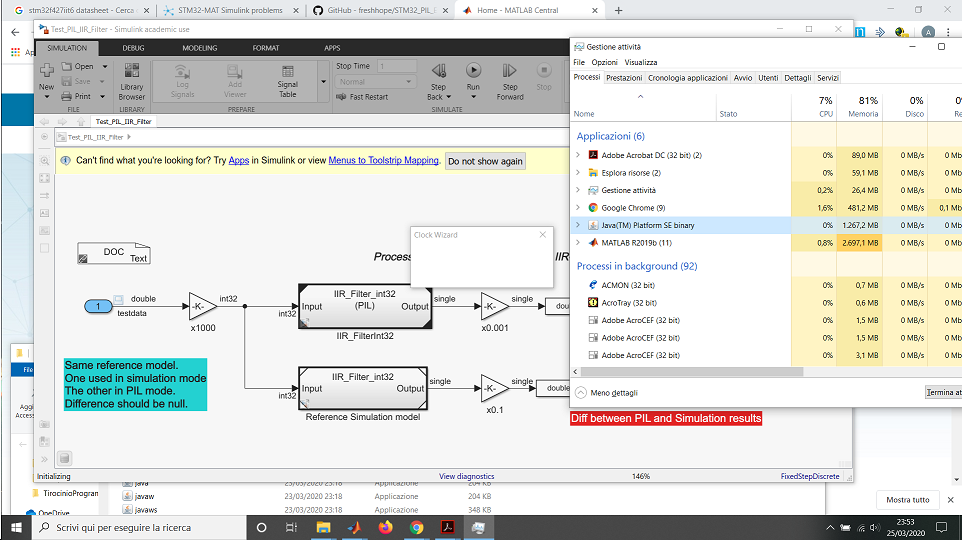Open Opzioni menu in Task Manager

[x=604, y=62]
